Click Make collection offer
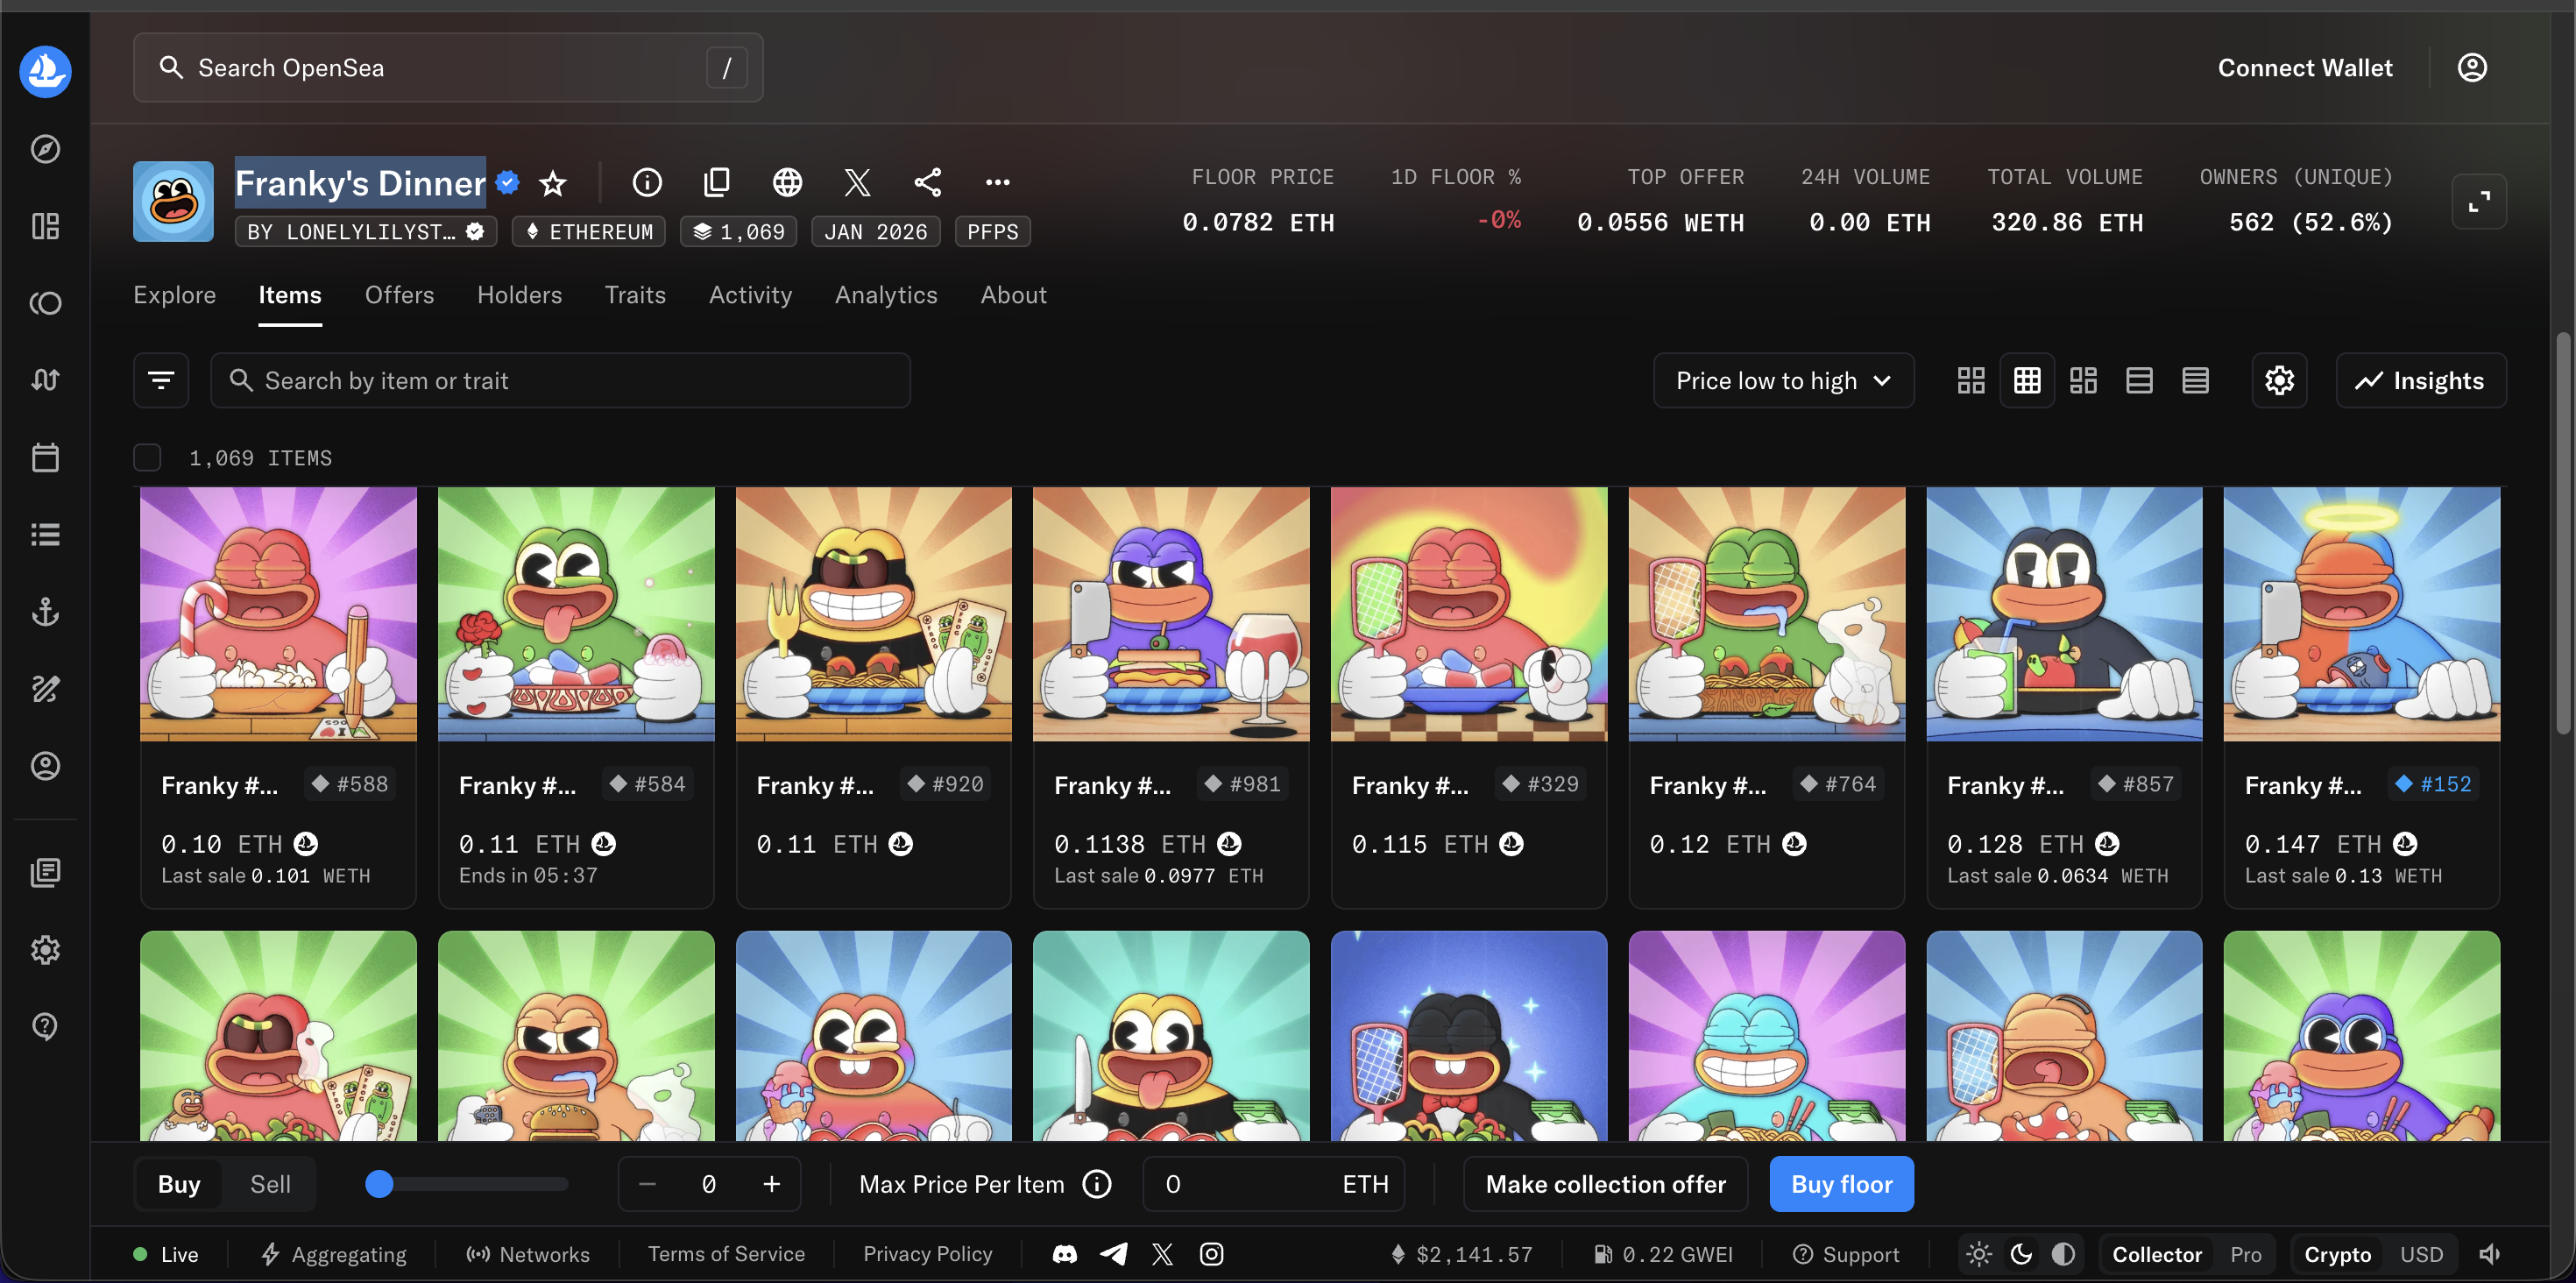 pyautogui.click(x=1606, y=1184)
